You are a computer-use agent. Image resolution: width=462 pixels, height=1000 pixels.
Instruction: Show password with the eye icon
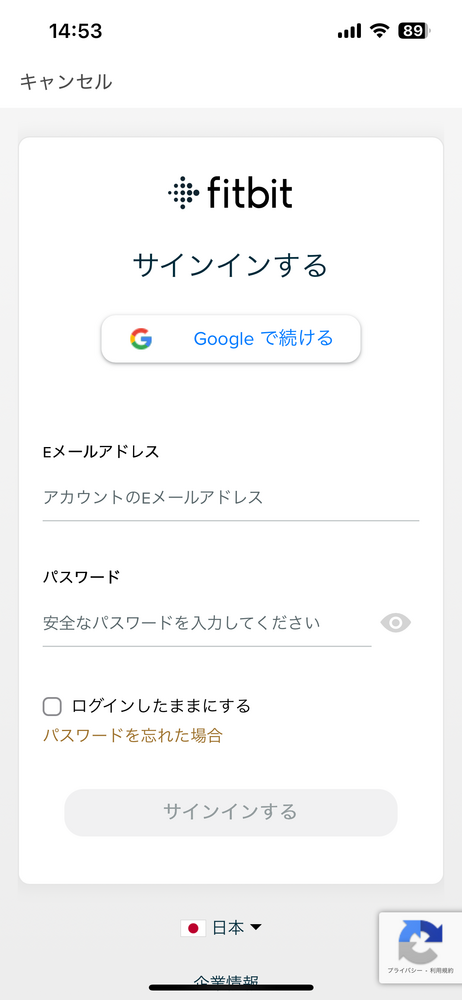(x=396, y=623)
